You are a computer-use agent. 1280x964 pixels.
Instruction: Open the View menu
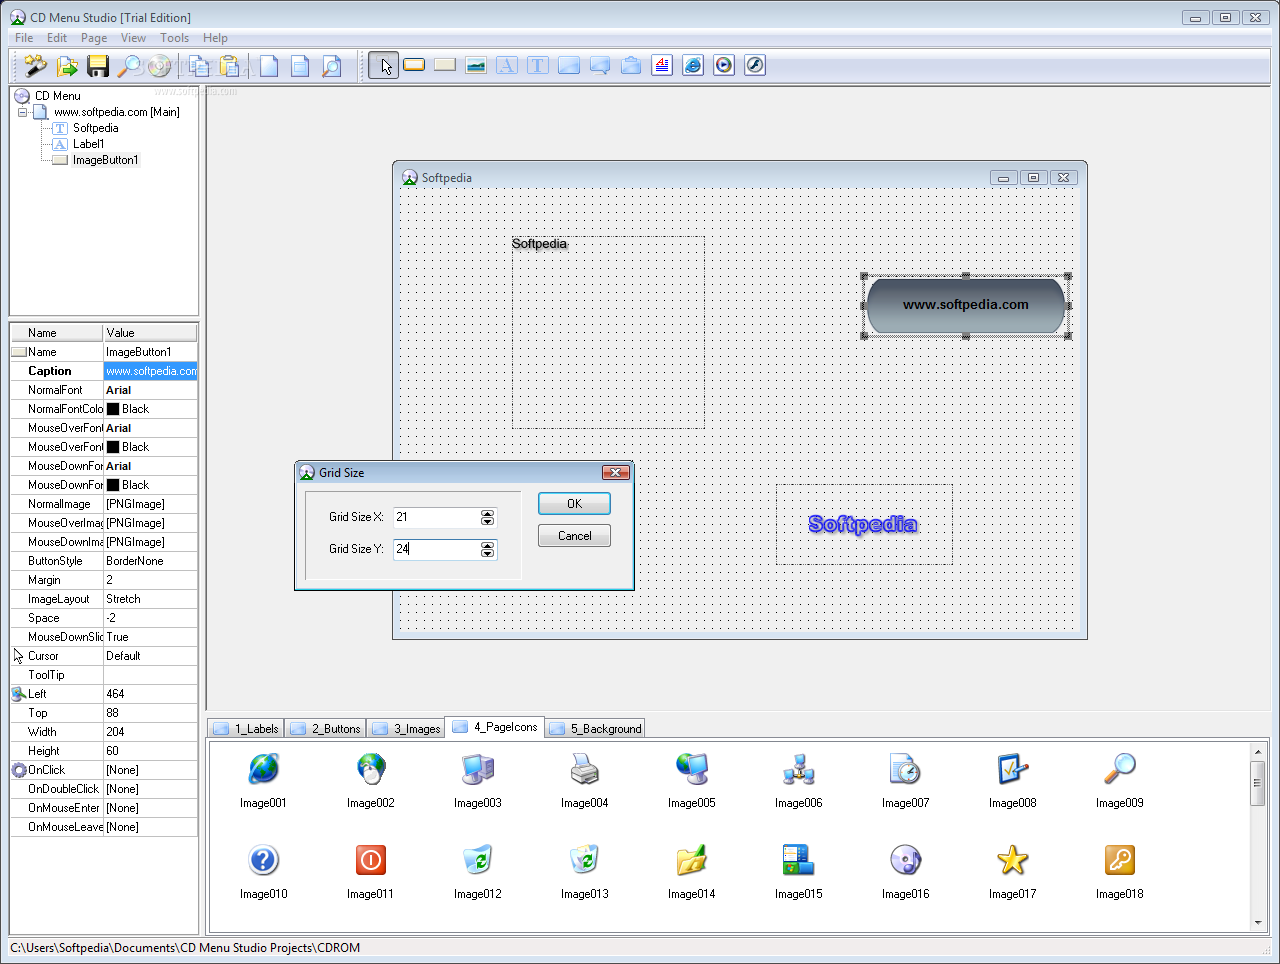[133, 38]
